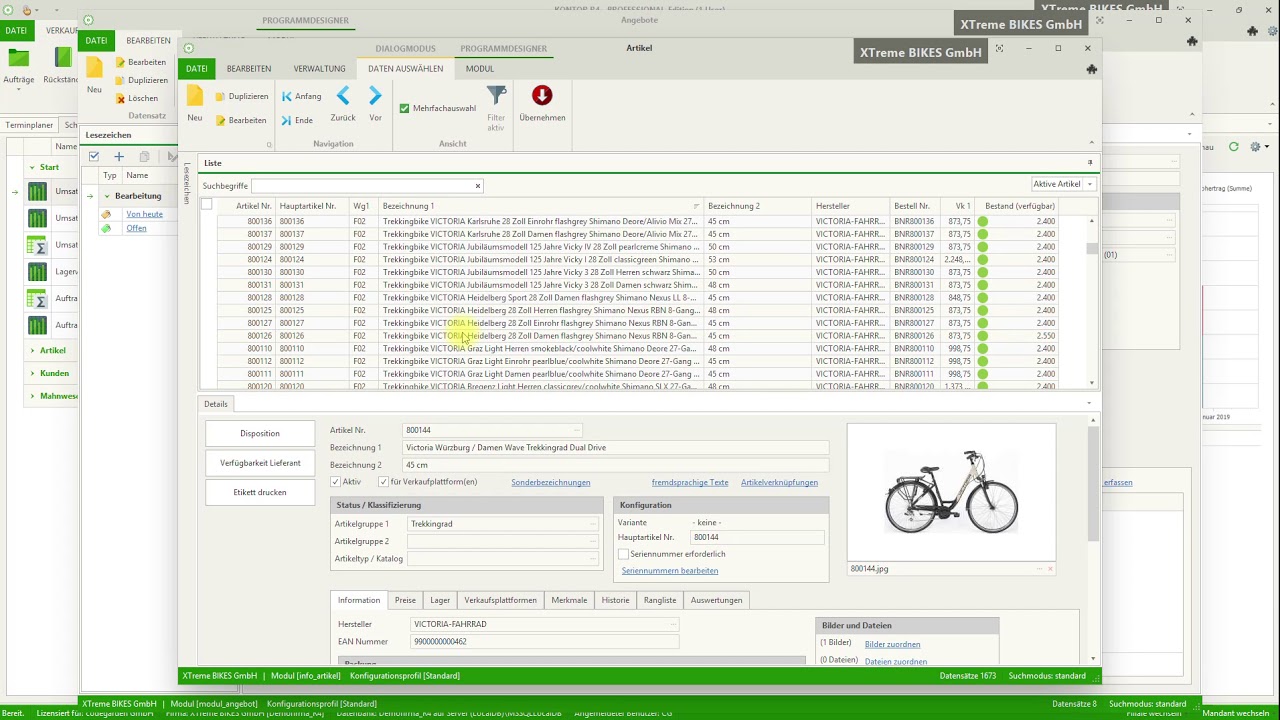The width and height of the screenshot is (1280, 720).
Task: Click green stock indicator of row 800126
Action: tap(983, 336)
